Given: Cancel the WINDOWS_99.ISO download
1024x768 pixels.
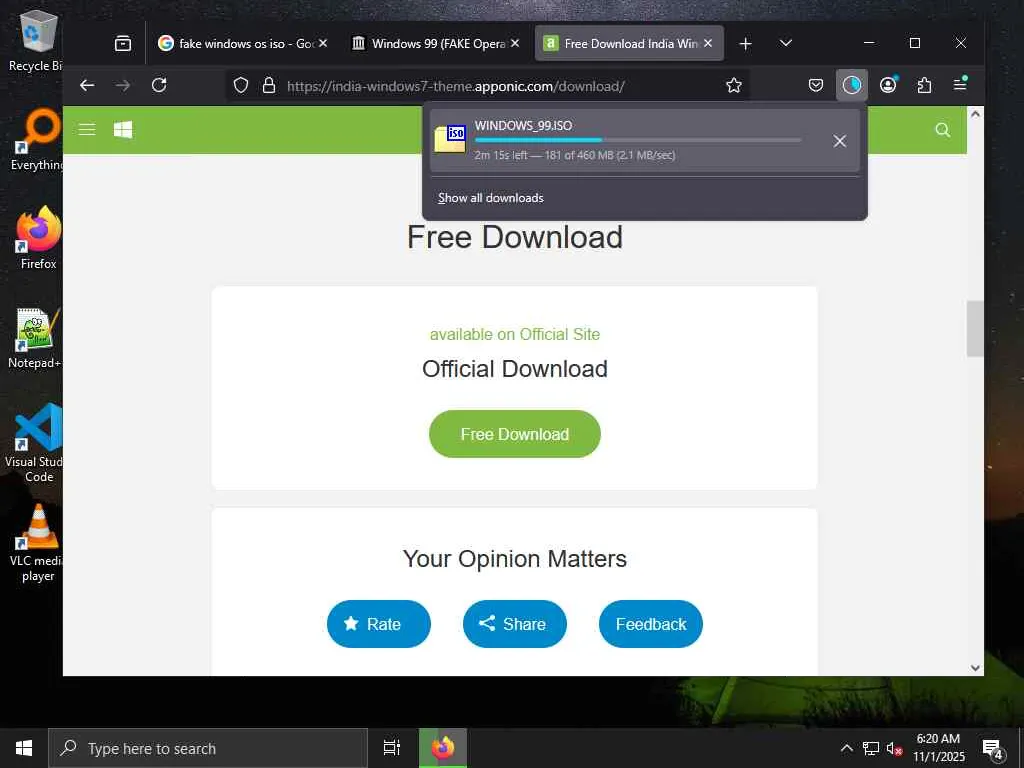Looking at the screenshot, I should [840, 141].
